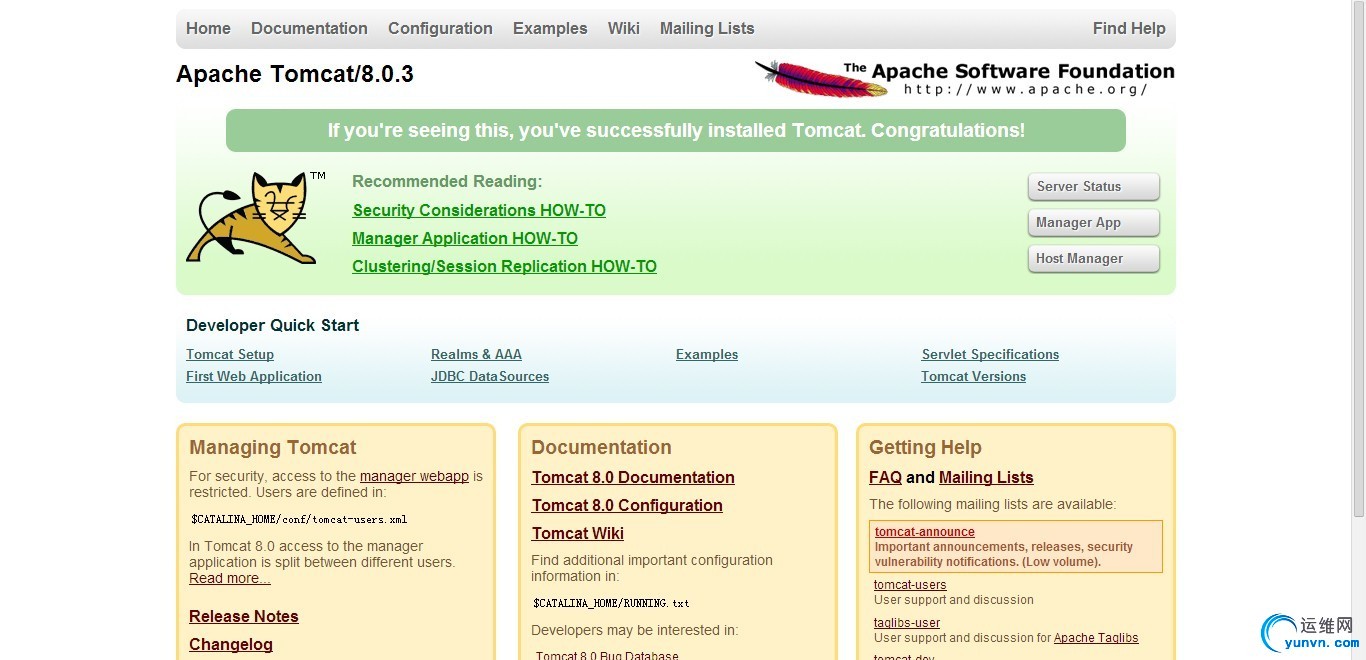Click Find Help in the nav bar
The height and width of the screenshot is (660, 1366).
click(x=1129, y=28)
